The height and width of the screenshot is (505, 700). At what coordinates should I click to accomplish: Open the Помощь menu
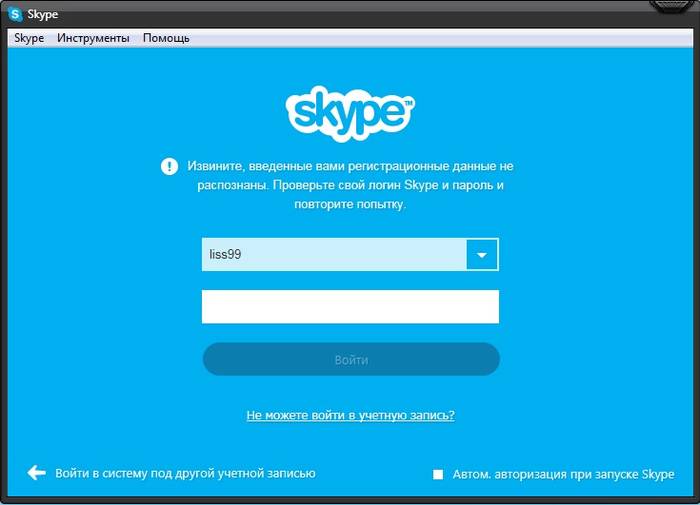pos(166,38)
